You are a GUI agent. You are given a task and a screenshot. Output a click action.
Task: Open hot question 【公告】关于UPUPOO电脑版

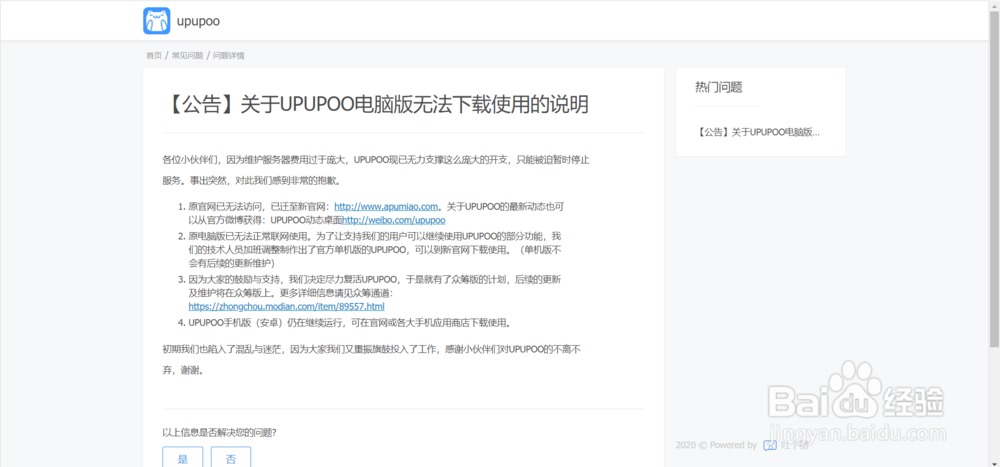click(758, 133)
